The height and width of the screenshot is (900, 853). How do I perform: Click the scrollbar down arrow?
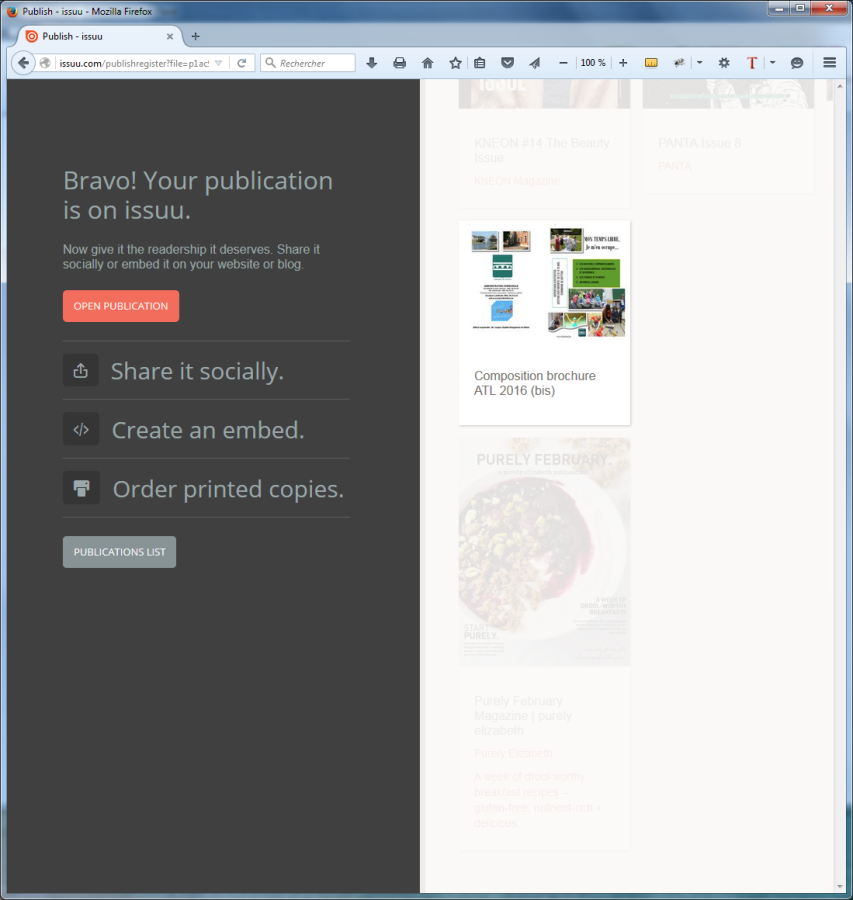[x=840, y=886]
